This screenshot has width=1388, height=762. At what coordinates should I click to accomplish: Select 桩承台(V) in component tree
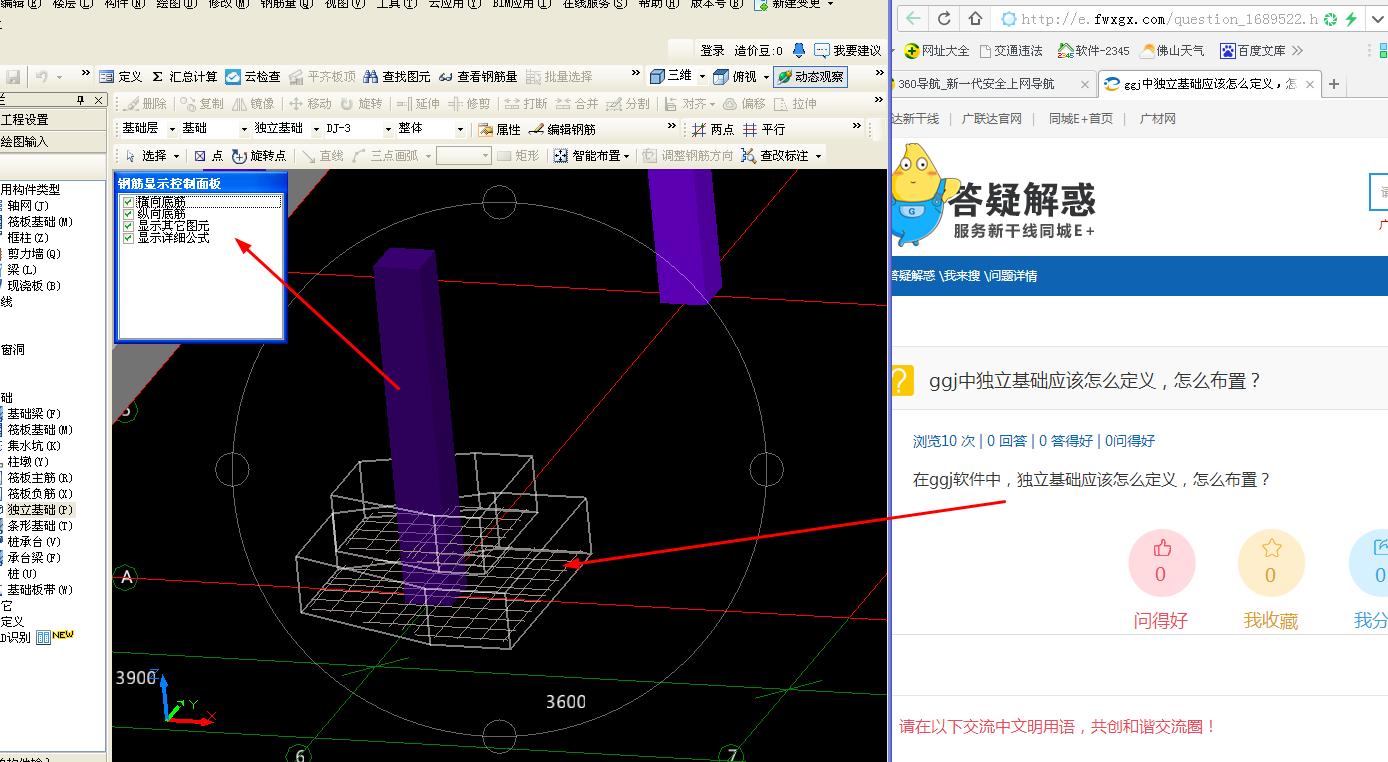pyautogui.click(x=33, y=541)
